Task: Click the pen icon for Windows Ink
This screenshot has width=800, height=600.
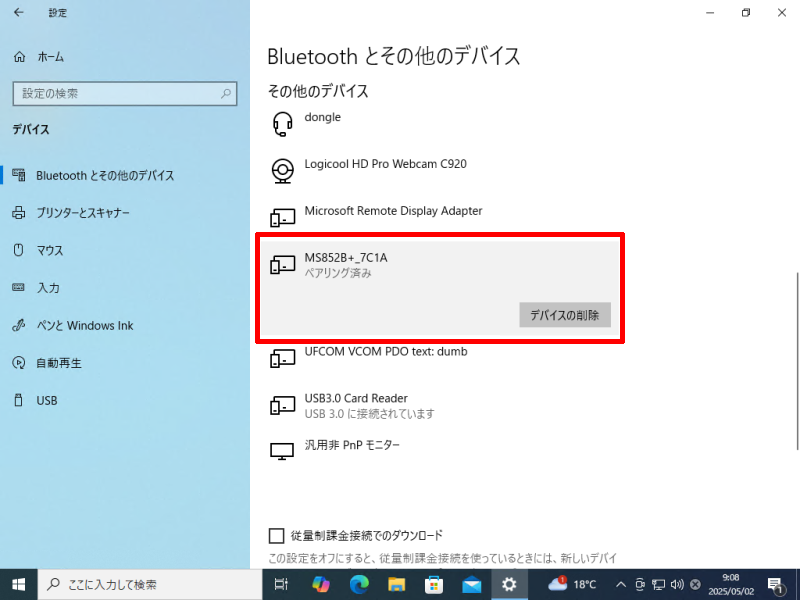Action: 19,325
